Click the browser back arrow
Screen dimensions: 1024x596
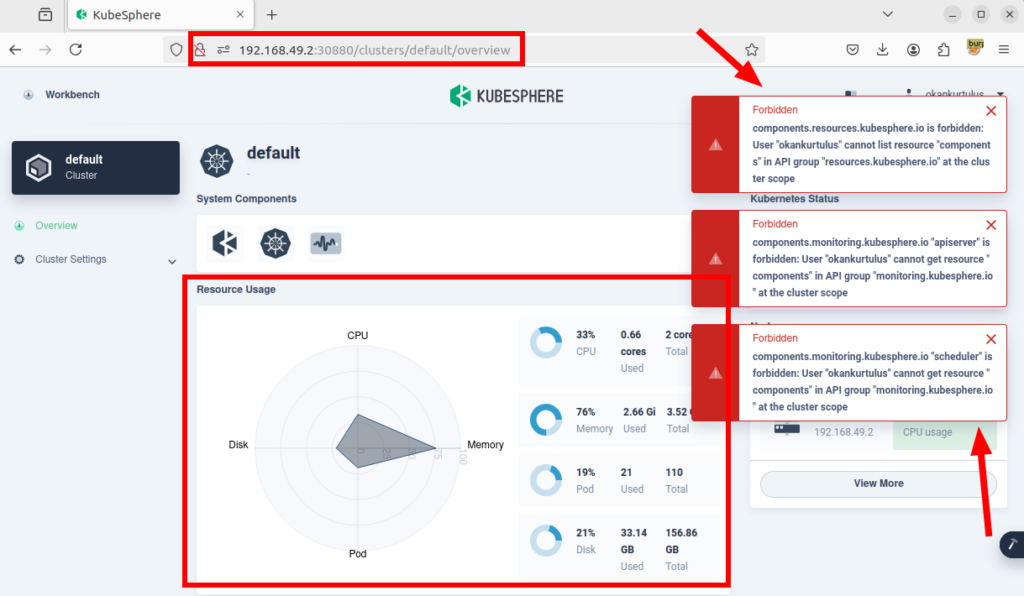tap(16, 50)
